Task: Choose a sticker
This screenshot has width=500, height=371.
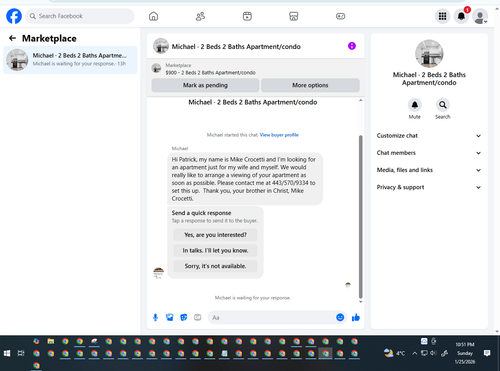Action: (184, 317)
